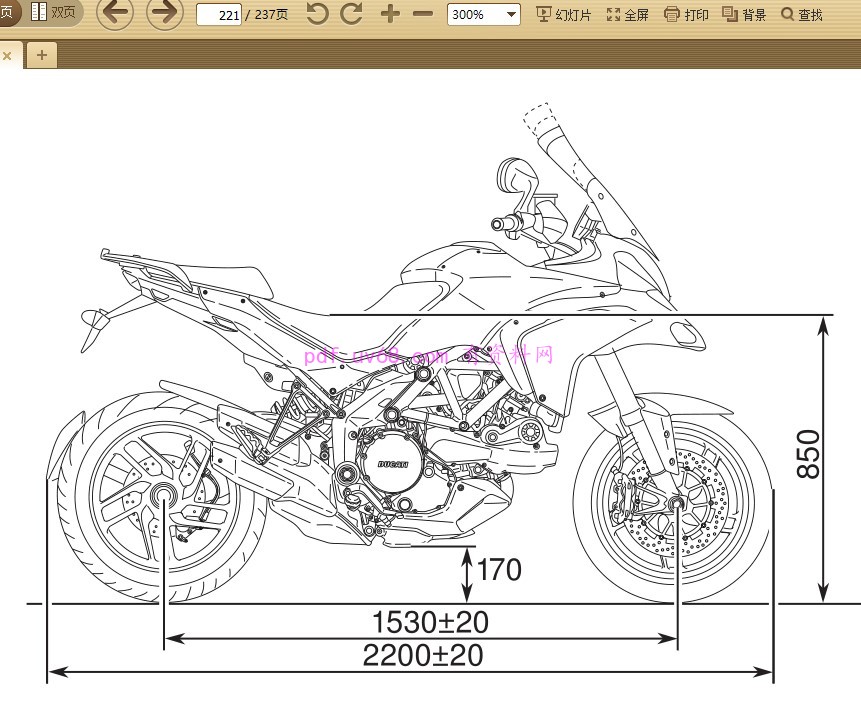
Task: Click the 1530±20 wheelbase dimension text
Action: [x=430, y=622]
